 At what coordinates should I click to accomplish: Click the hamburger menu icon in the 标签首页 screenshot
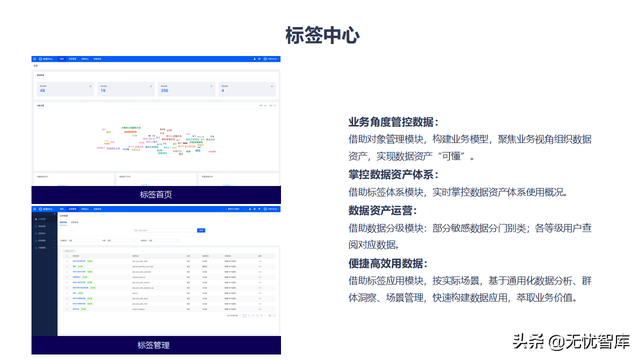tap(35, 59)
